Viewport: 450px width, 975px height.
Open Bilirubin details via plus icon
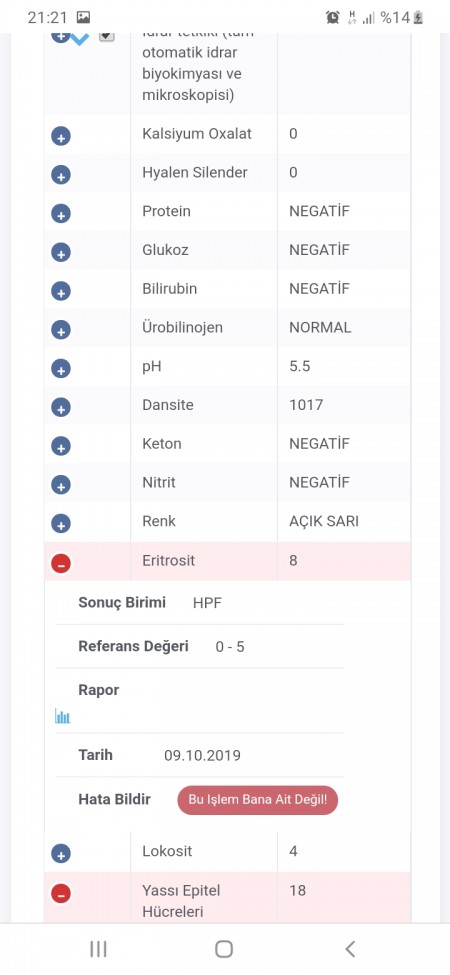click(x=61, y=291)
